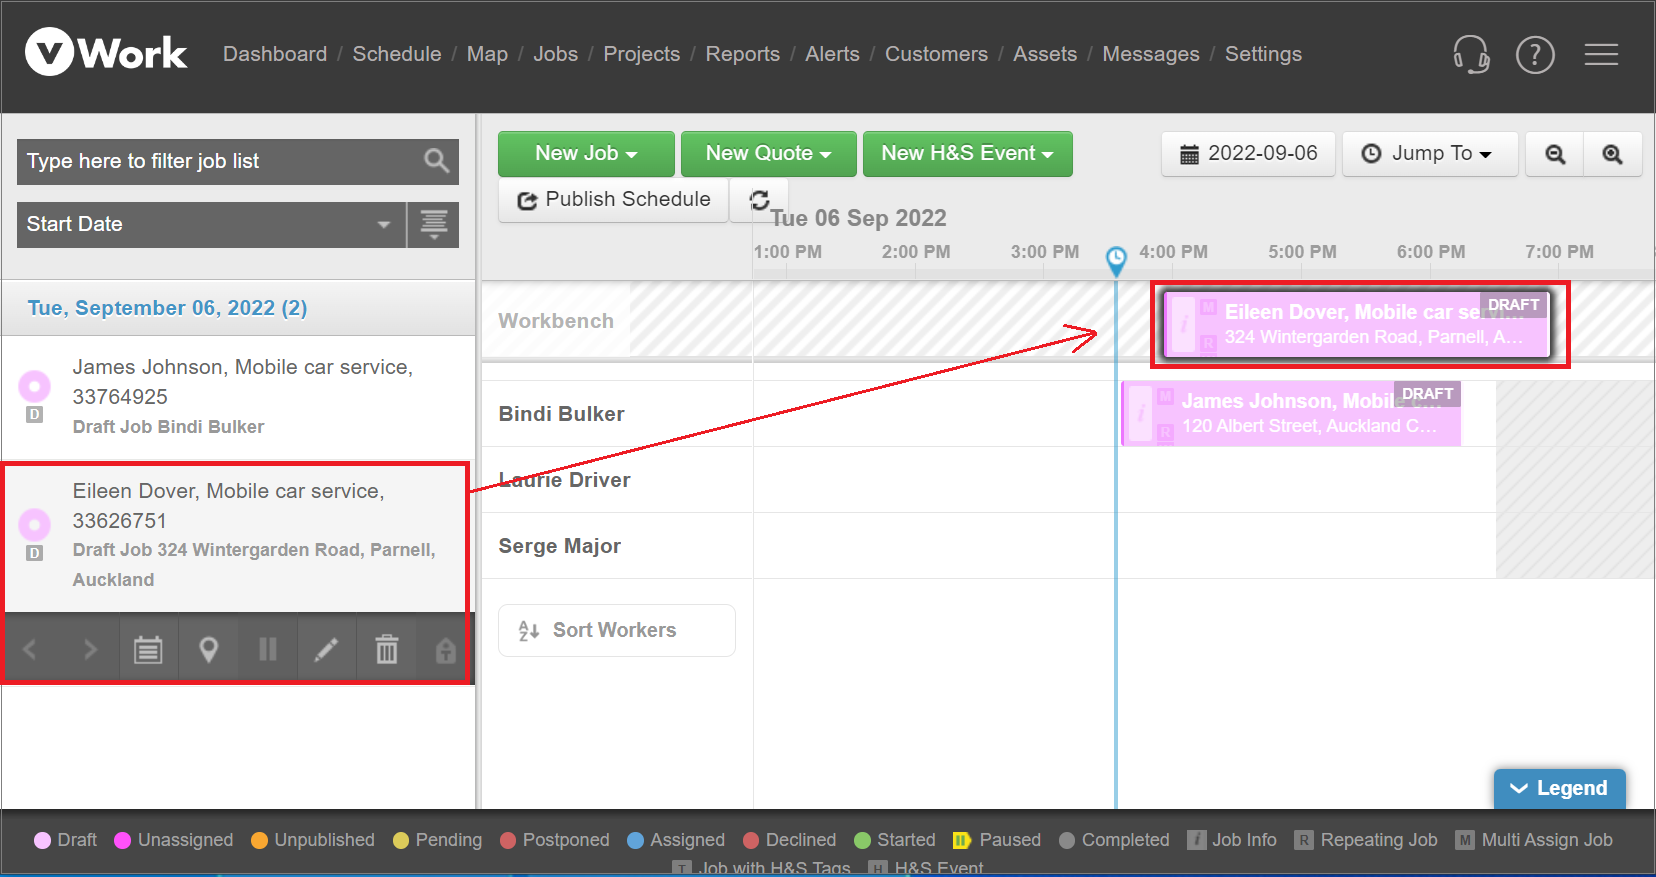This screenshot has width=1656, height=877.
Task: Click the filter job list input field
Action: (238, 161)
